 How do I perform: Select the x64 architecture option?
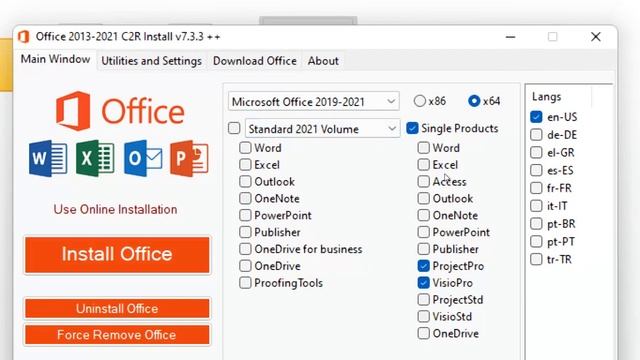(484, 101)
